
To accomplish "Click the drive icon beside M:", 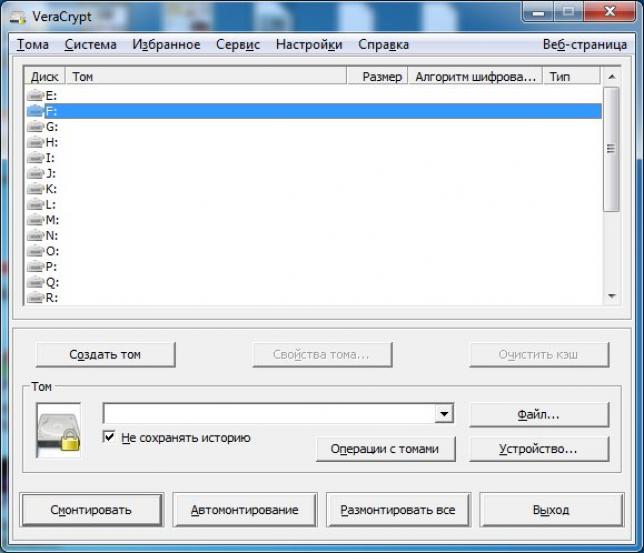I will click(35, 220).
